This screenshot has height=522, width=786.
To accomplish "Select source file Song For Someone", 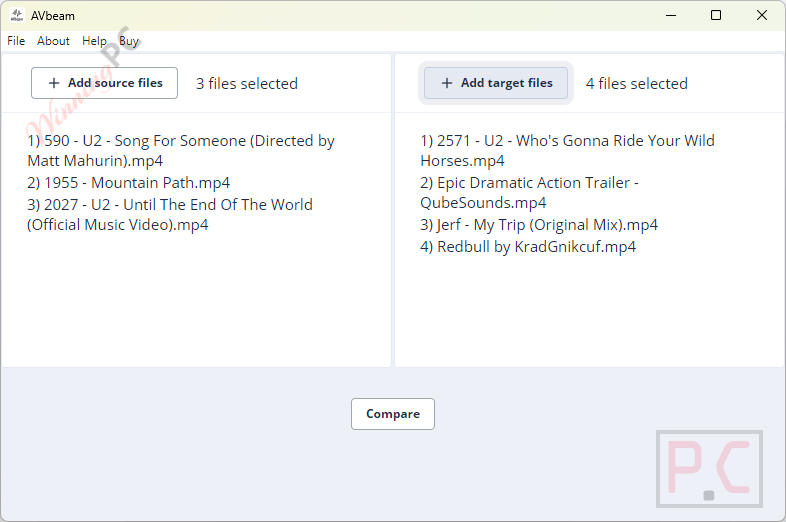I will pos(181,150).
